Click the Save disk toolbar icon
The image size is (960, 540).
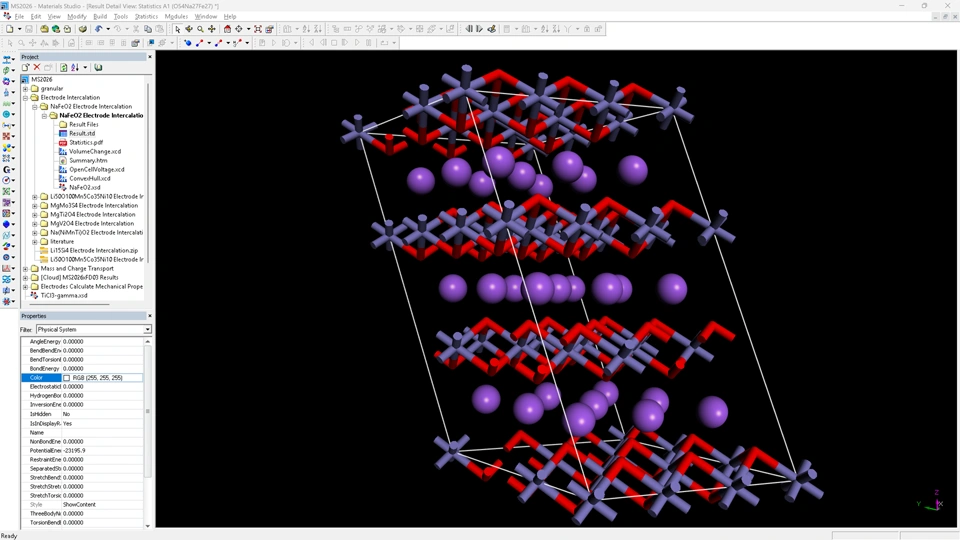[x=29, y=29]
